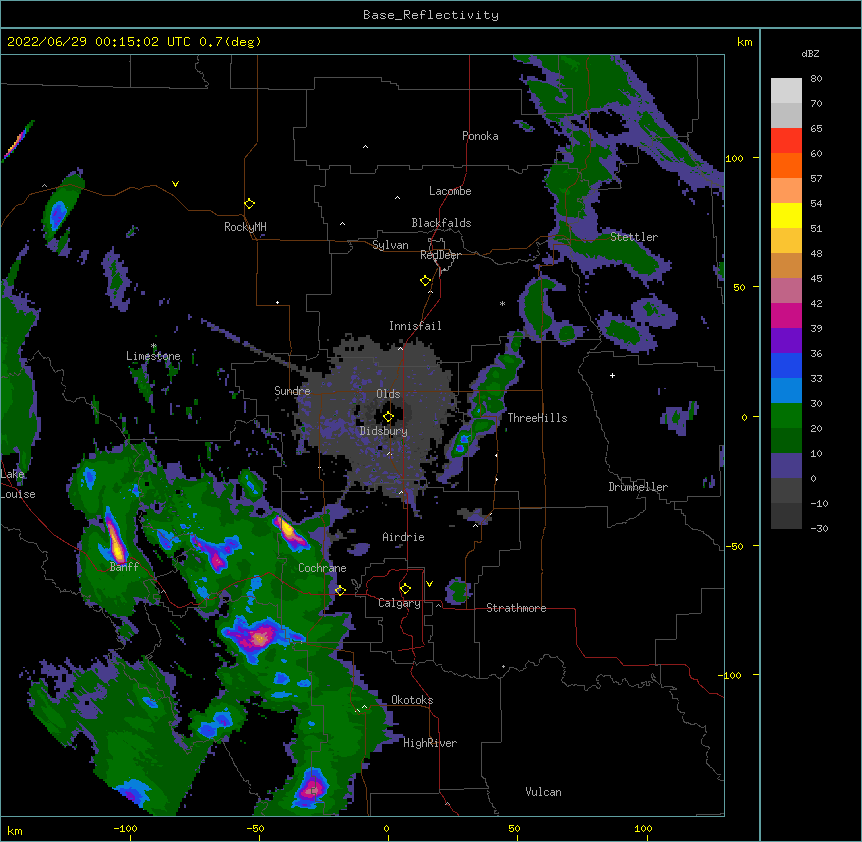This screenshot has height=842, width=862.
Task: Click the yellow diamond marker just above Calgary label
Action: [405, 589]
